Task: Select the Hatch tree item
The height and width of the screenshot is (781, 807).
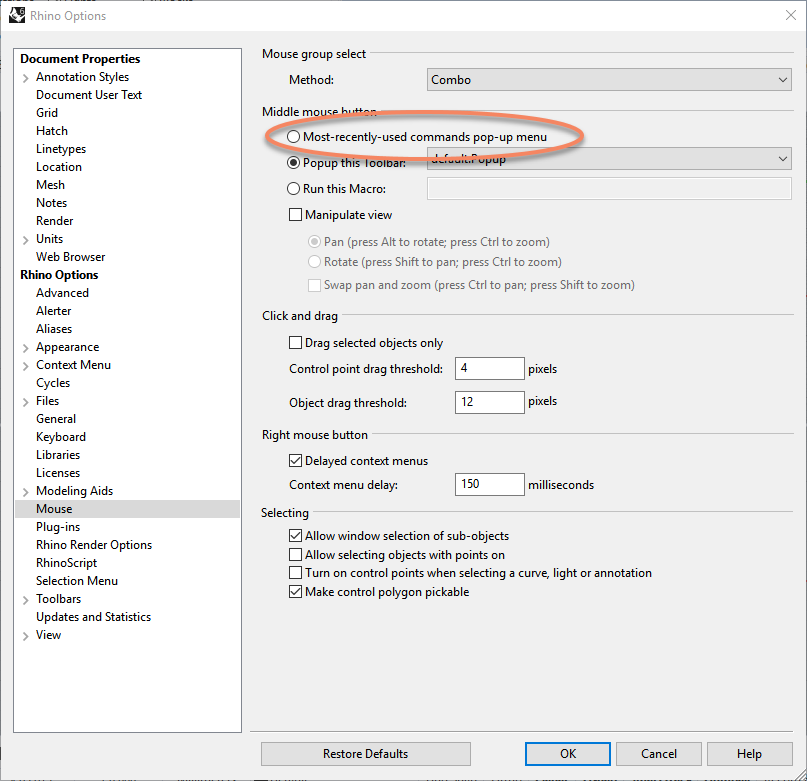Action: (x=51, y=131)
